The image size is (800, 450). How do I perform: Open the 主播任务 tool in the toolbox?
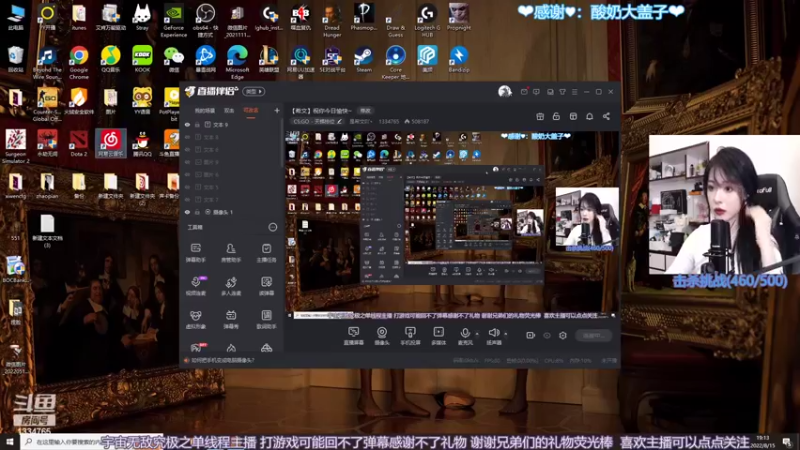tap(266, 252)
